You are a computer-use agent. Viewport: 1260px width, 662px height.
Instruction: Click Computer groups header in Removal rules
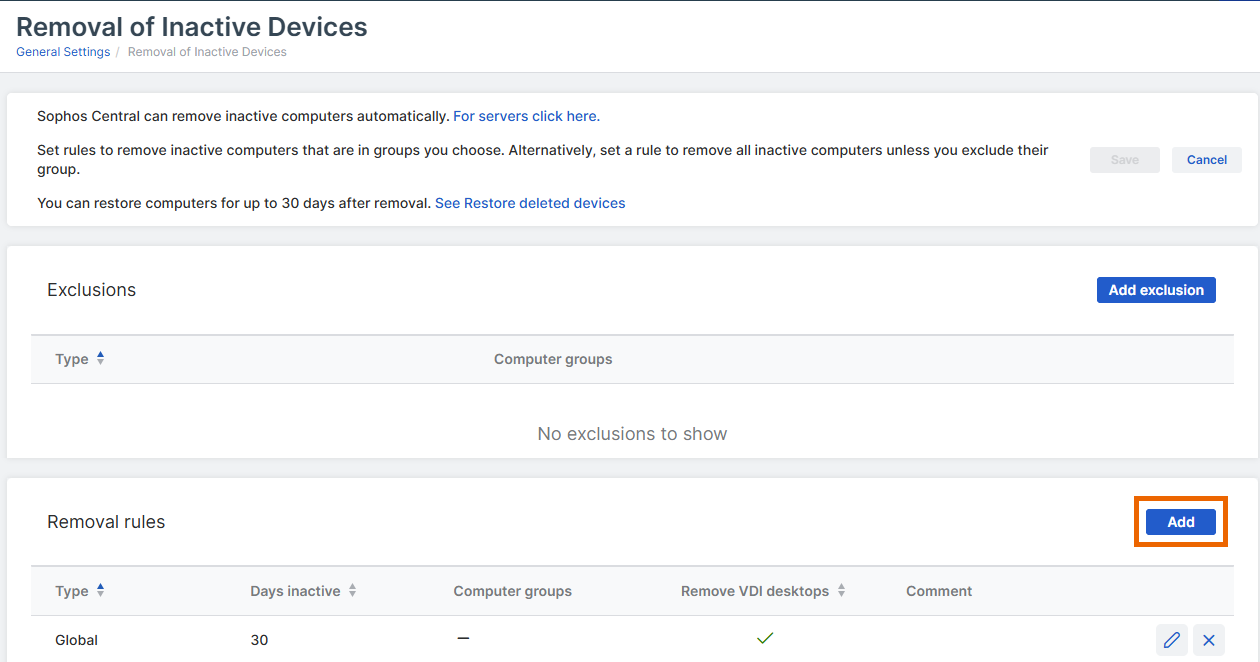coord(512,591)
